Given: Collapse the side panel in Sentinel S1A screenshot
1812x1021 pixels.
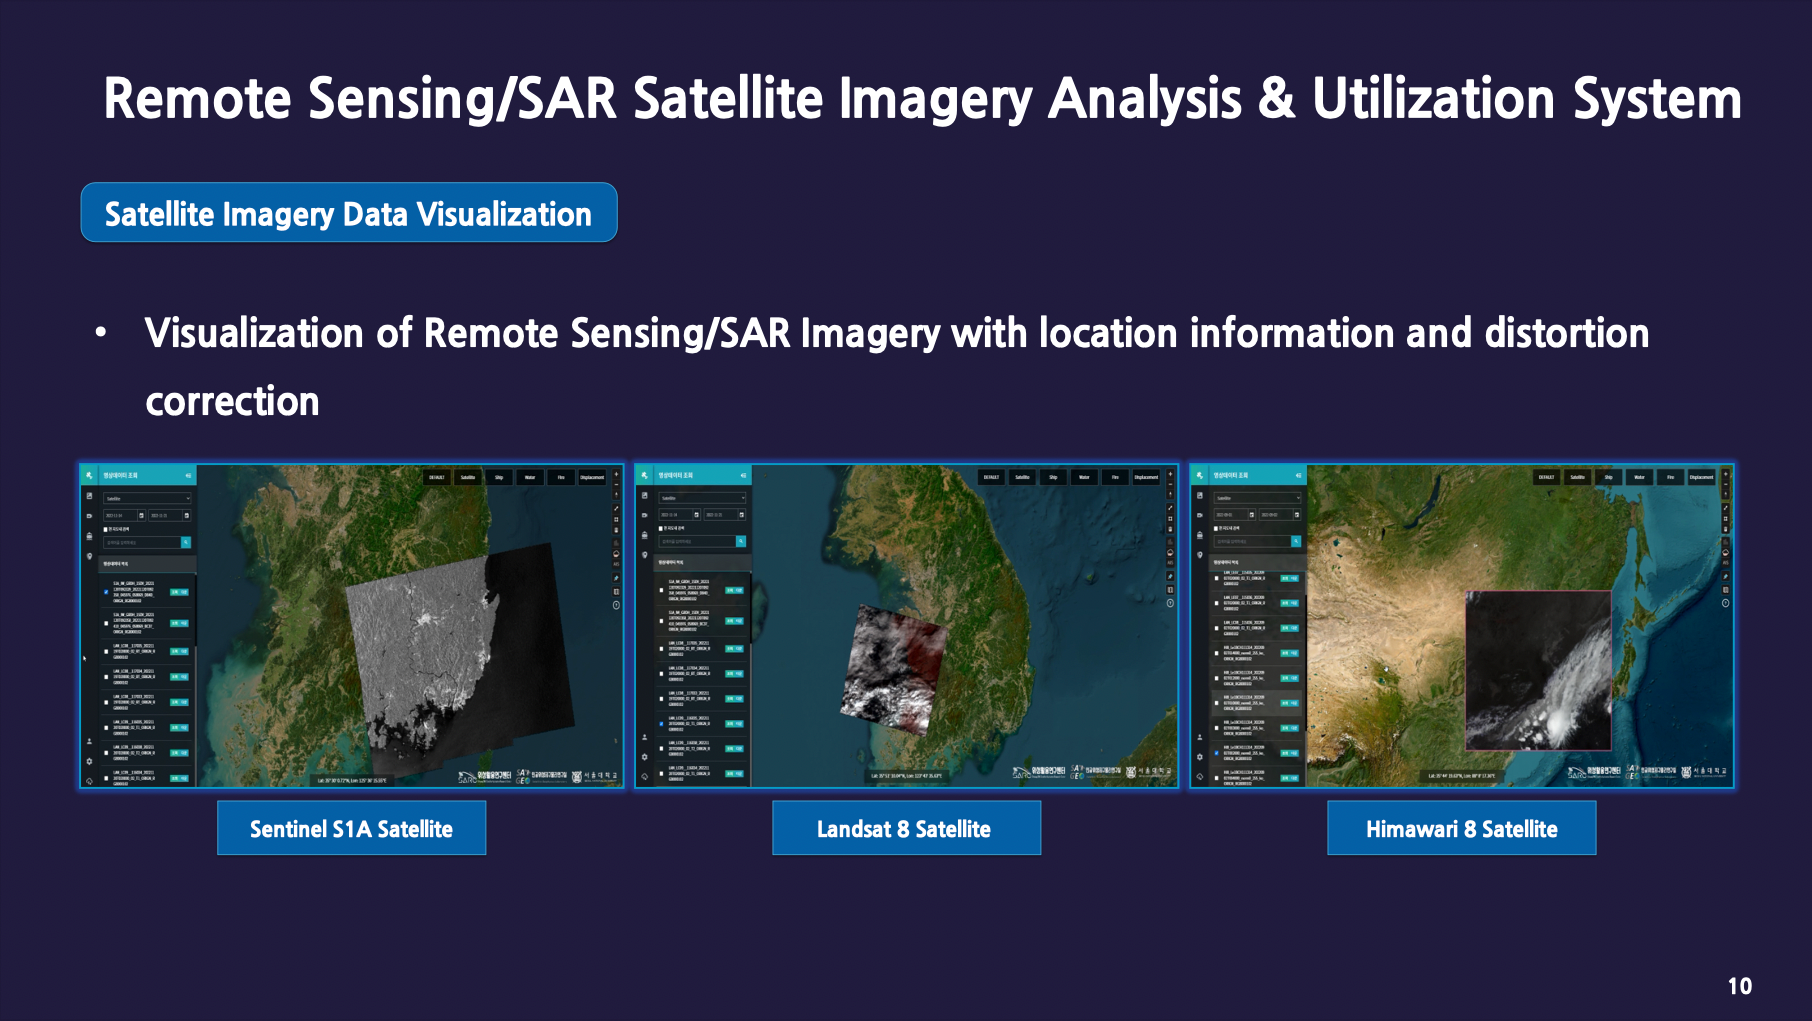Looking at the screenshot, I should [x=188, y=475].
